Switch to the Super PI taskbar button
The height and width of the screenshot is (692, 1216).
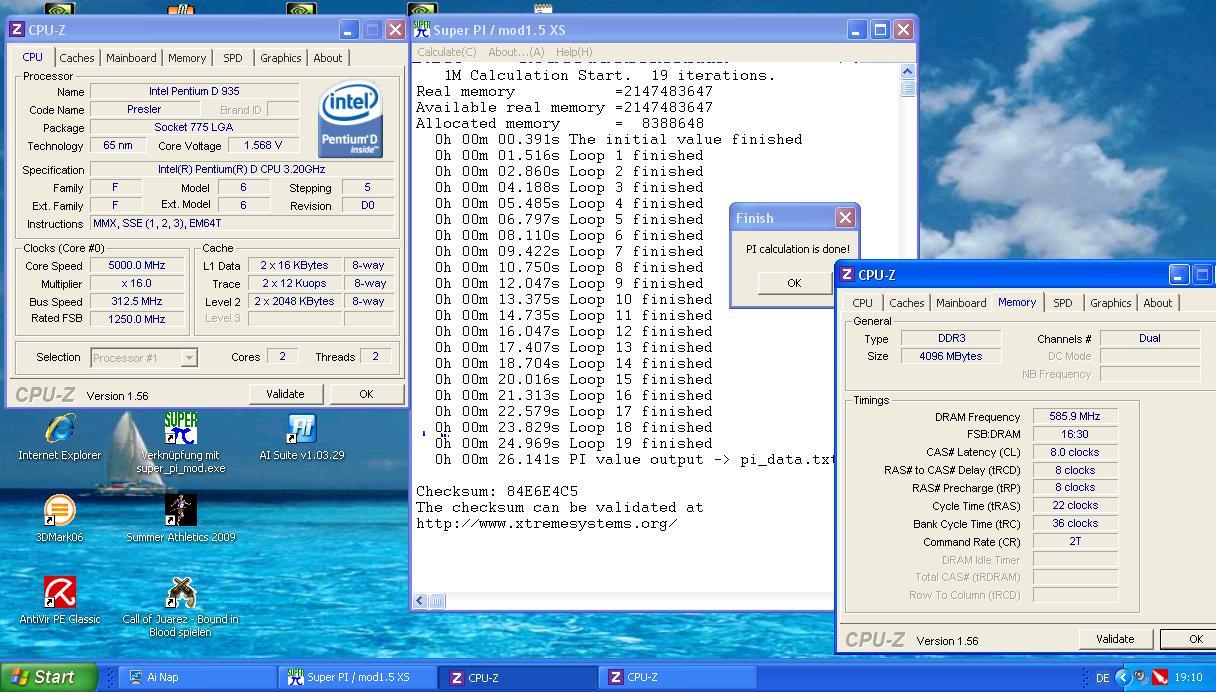(359, 677)
